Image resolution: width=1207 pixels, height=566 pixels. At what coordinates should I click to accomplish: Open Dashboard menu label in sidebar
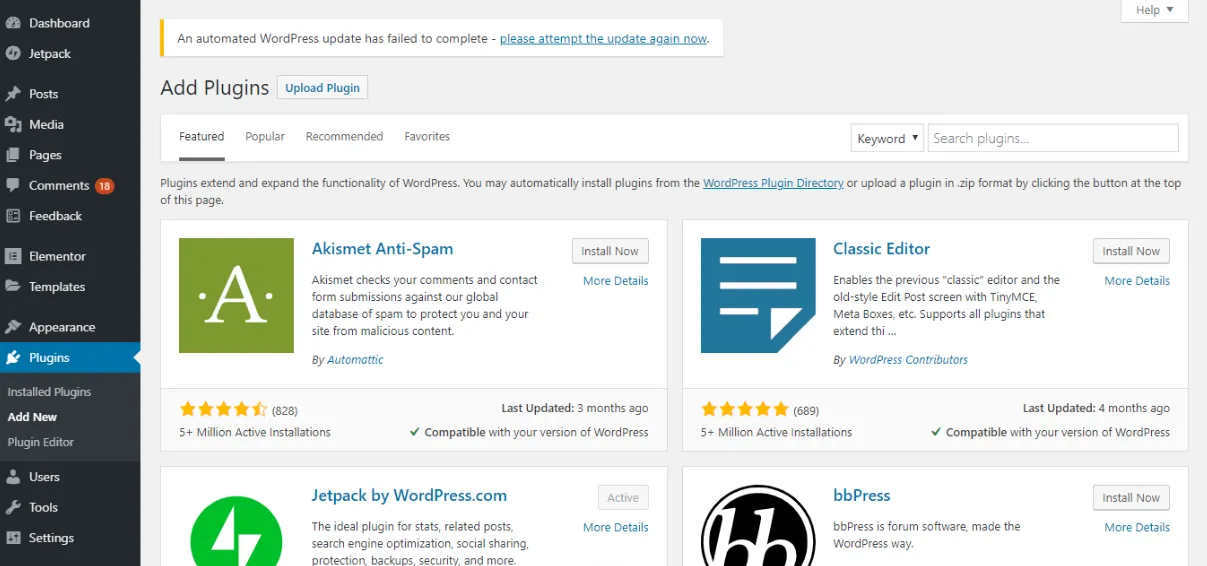click(x=59, y=23)
